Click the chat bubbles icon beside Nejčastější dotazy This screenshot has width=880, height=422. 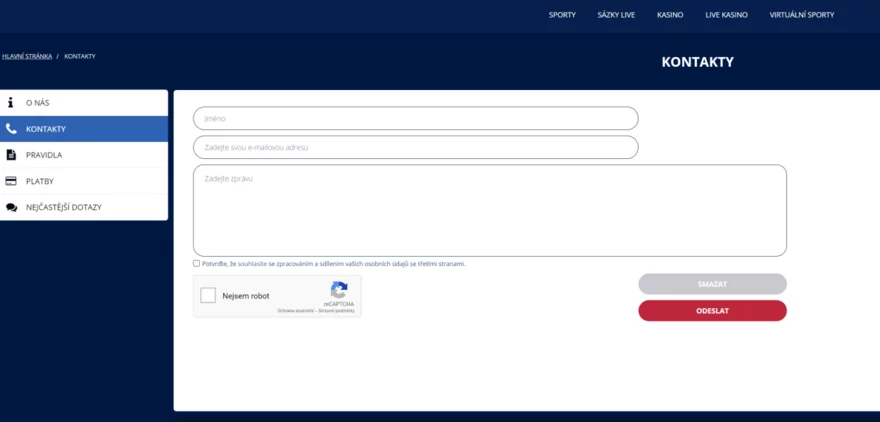pos(11,207)
